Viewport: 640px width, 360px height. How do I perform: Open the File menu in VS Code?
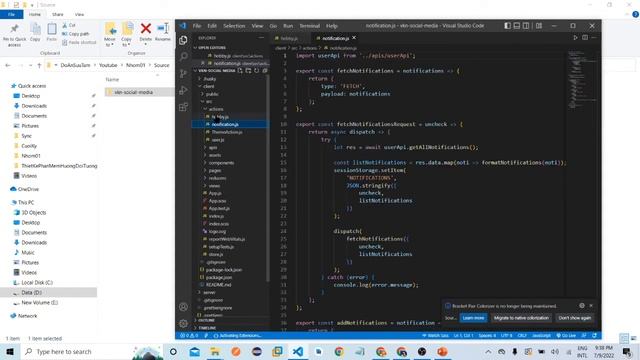click(197, 26)
